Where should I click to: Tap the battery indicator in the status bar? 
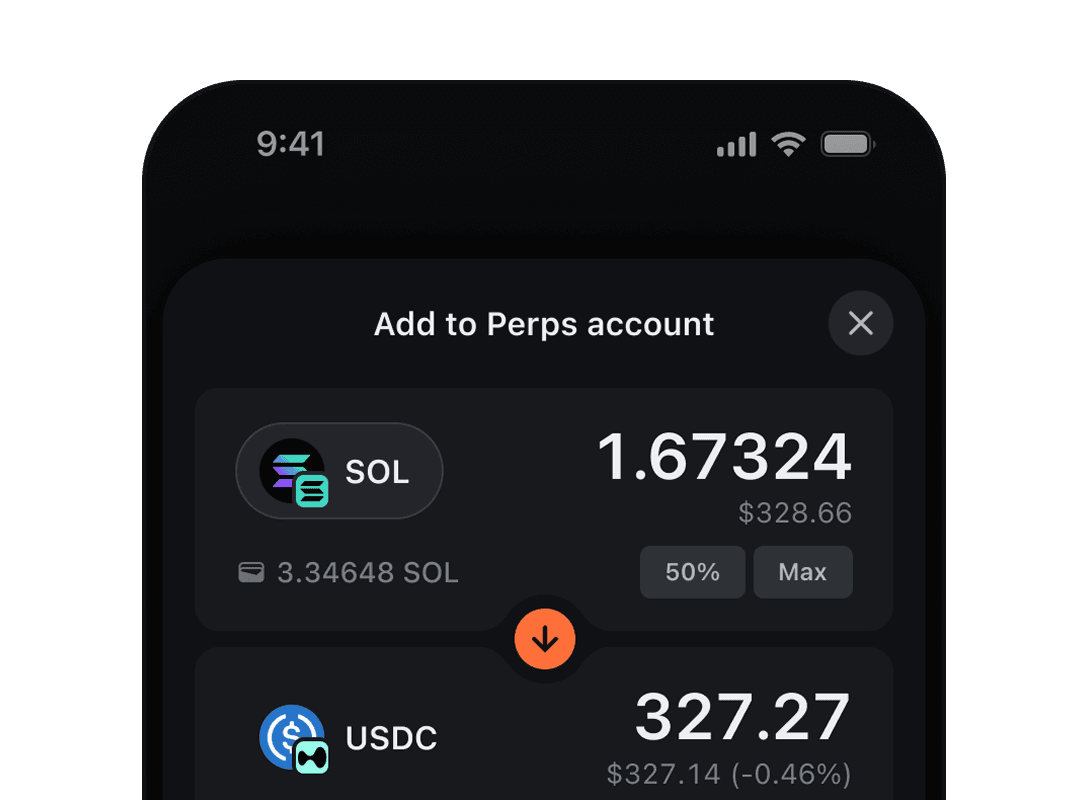click(846, 143)
